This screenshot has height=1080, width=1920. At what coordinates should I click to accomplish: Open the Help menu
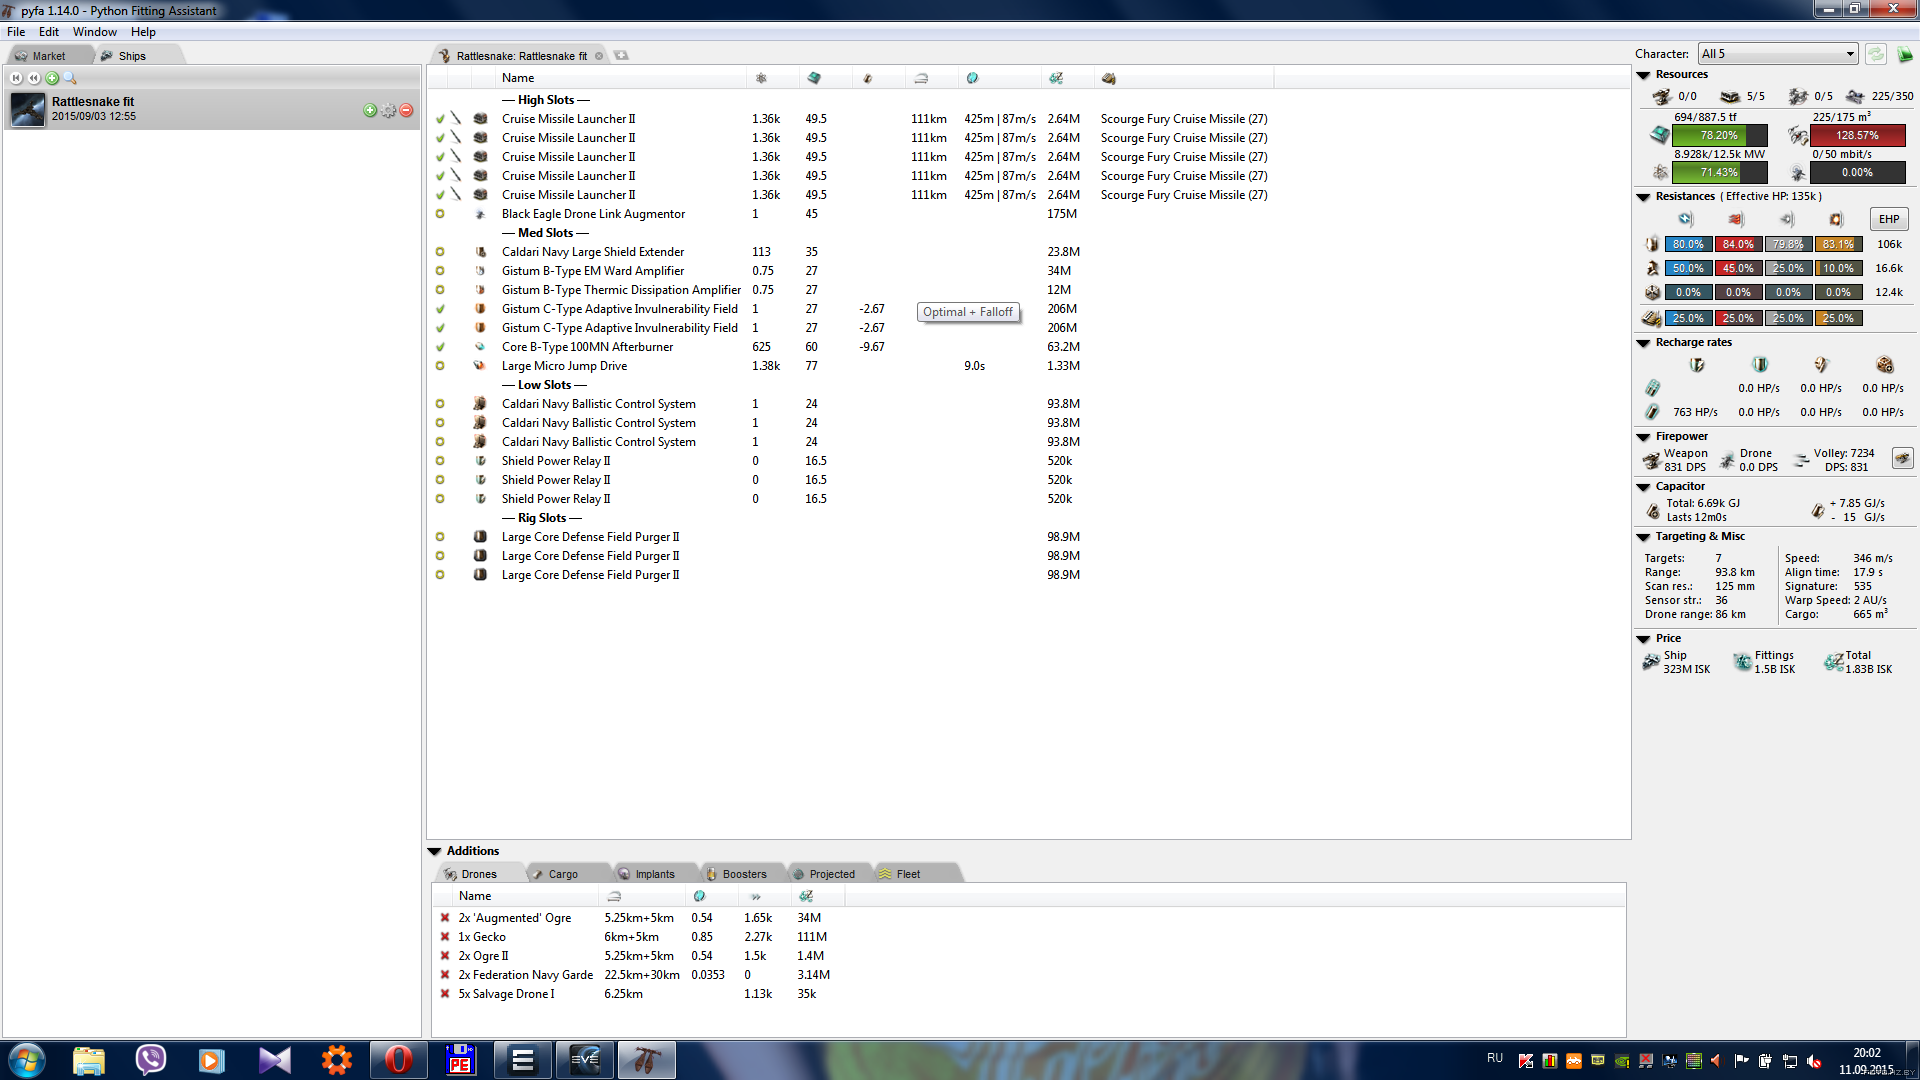pos(143,32)
